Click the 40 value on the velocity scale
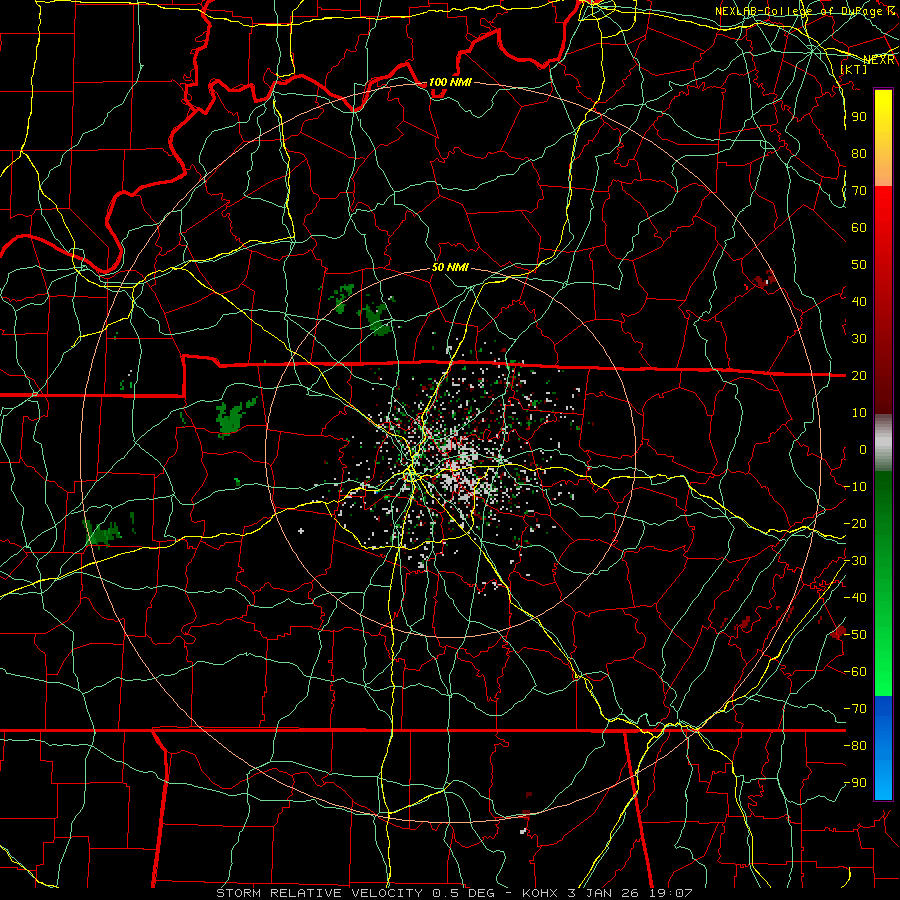 (859, 301)
